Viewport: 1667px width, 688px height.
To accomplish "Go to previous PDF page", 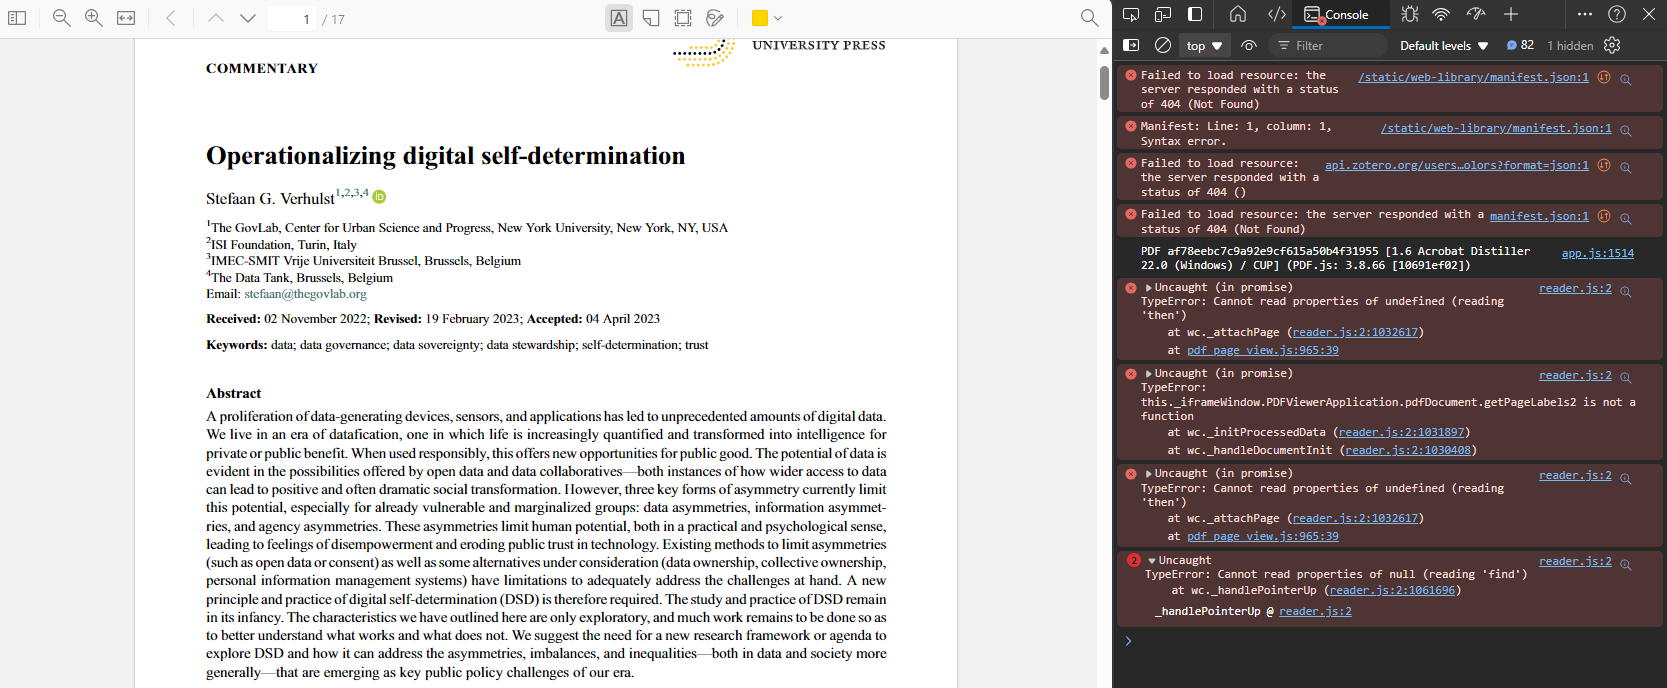I will (216, 18).
